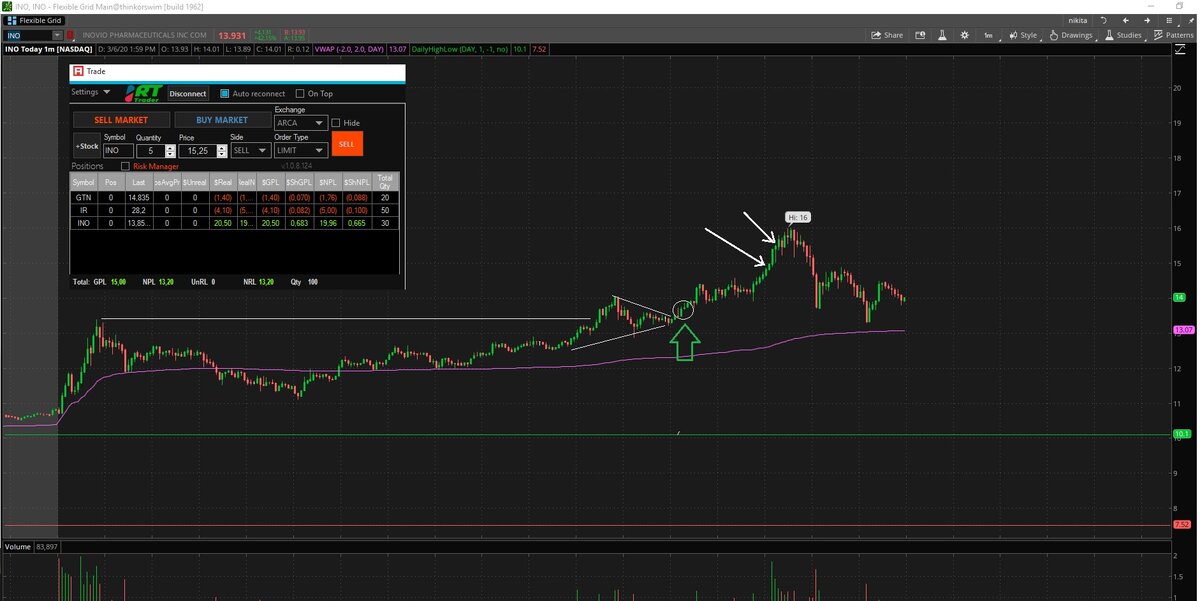Enable the On Top checkbox
The height and width of the screenshot is (601, 1200).
coord(299,94)
